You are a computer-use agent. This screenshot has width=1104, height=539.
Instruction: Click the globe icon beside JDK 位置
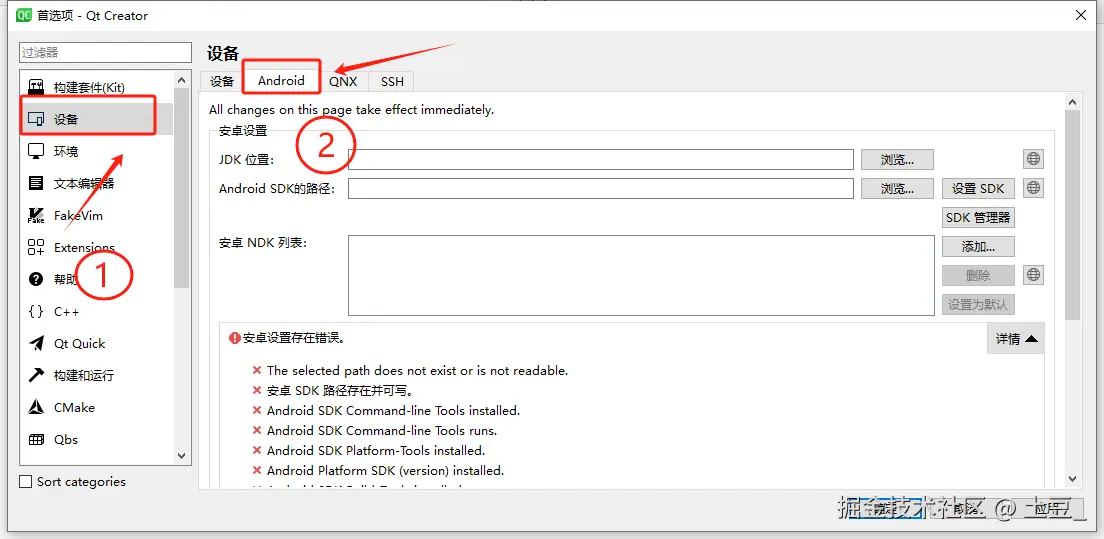[x=1033, y=159]
